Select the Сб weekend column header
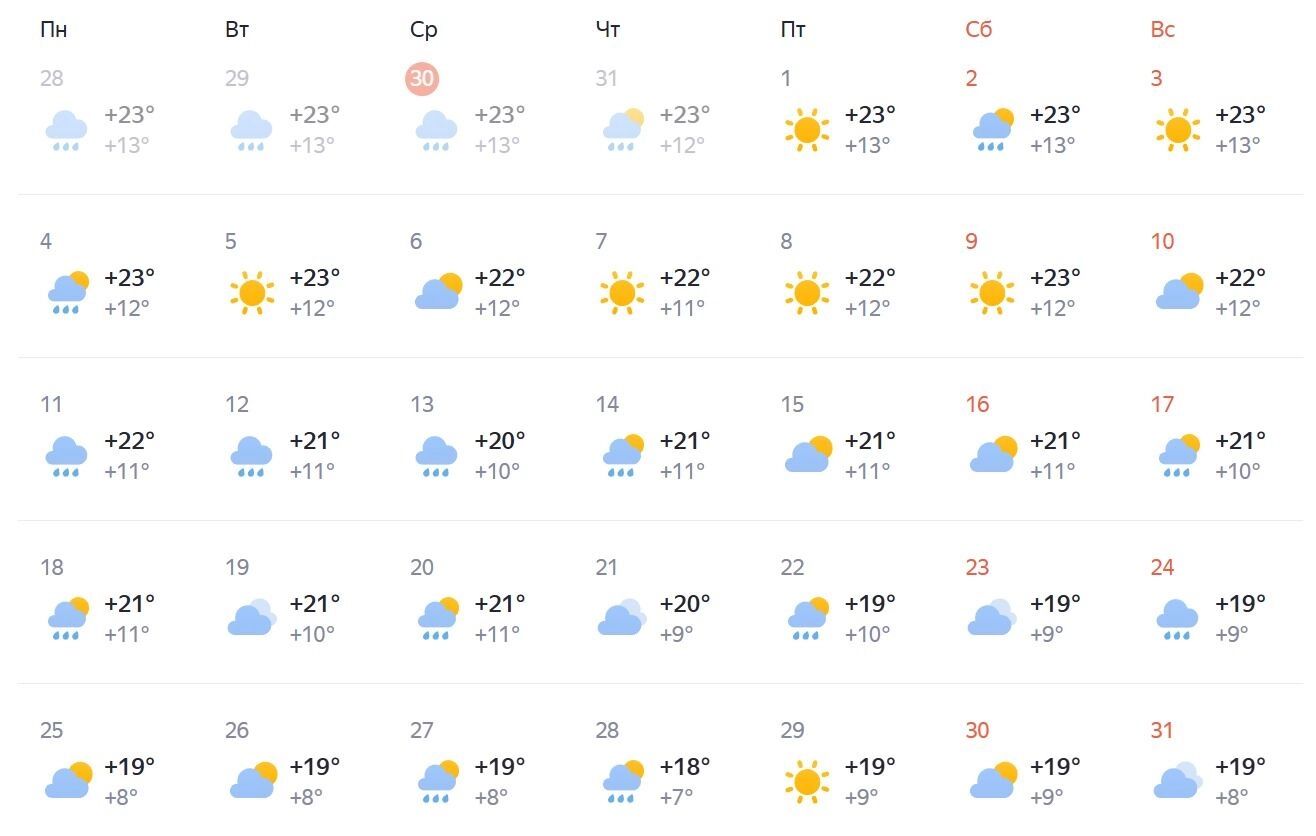Screen dimensions: 1316x836 pyautogui.click(x=979, y=30)
